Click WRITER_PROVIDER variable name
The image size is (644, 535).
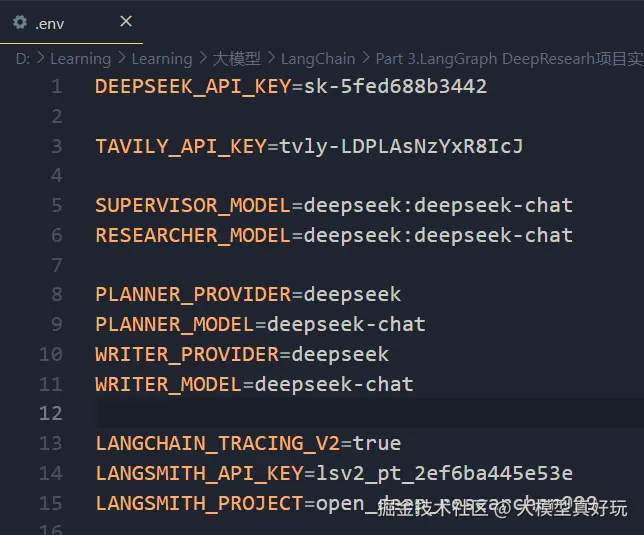coord(187,355)
